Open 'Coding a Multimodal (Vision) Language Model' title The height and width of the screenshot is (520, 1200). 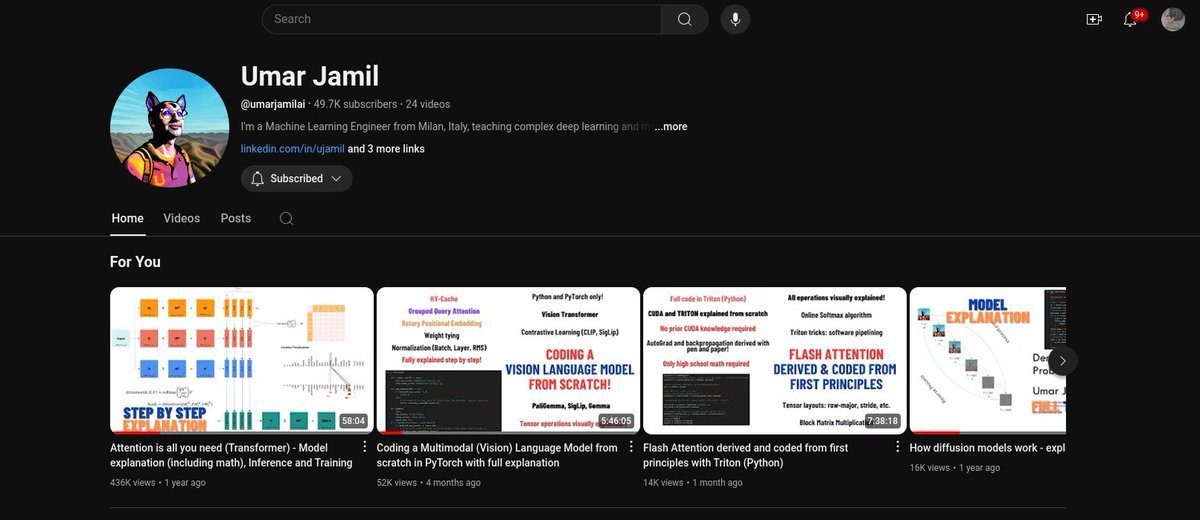tap(497, 455)
